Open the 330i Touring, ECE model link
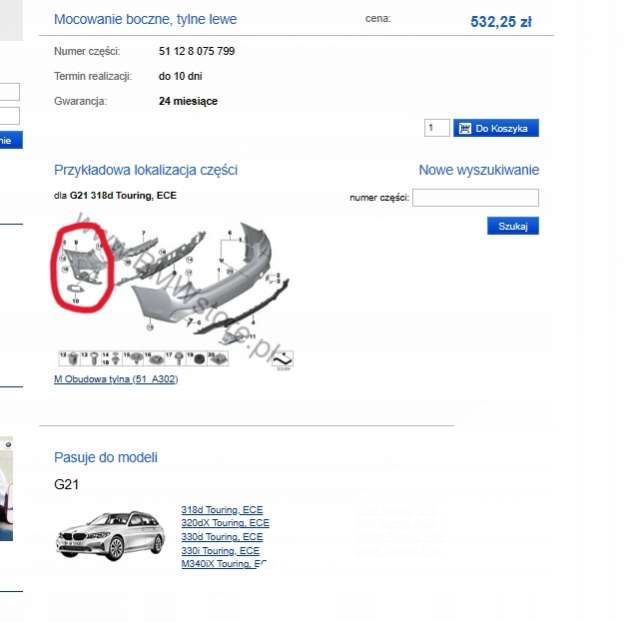The image size is (637, 622). coord(220,550)
